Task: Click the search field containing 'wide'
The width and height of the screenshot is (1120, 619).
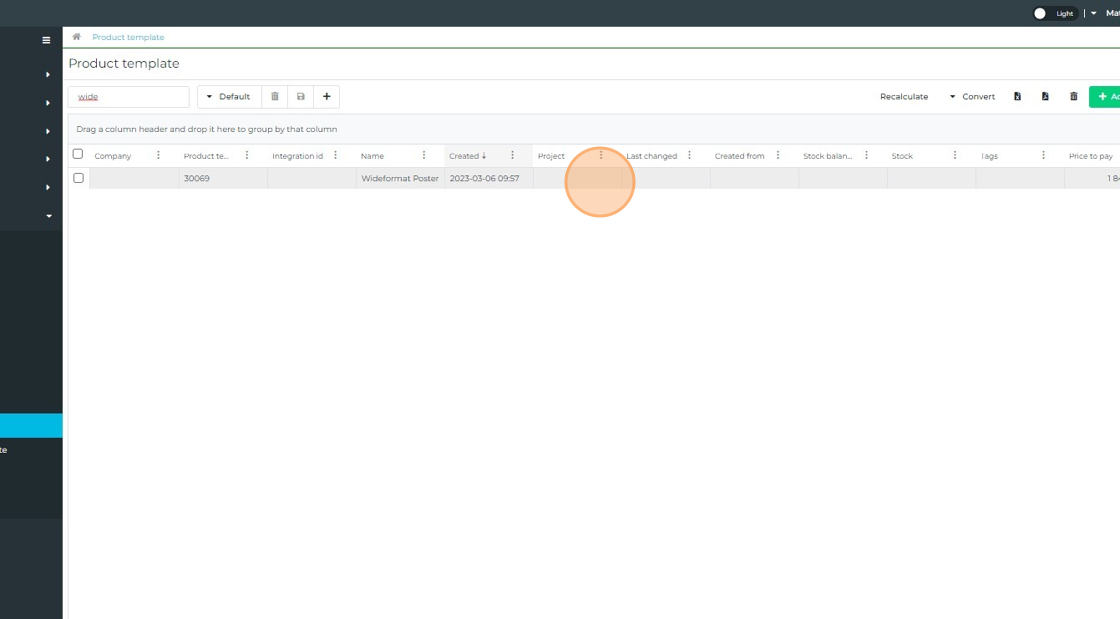Action: [128, 97]
